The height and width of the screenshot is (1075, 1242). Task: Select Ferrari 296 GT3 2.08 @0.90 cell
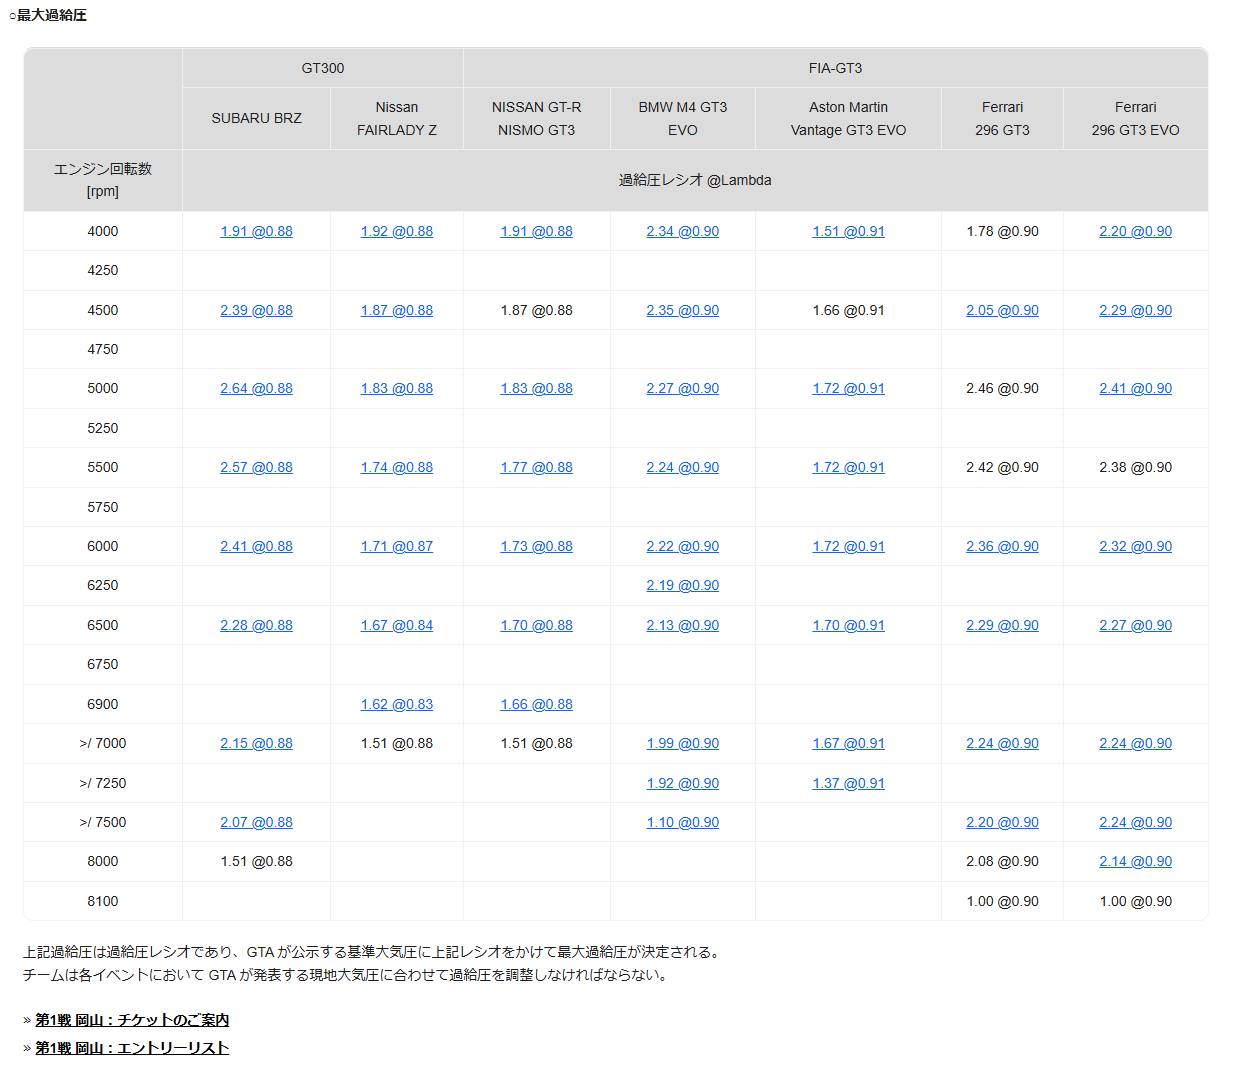[x=1003, y=861]
